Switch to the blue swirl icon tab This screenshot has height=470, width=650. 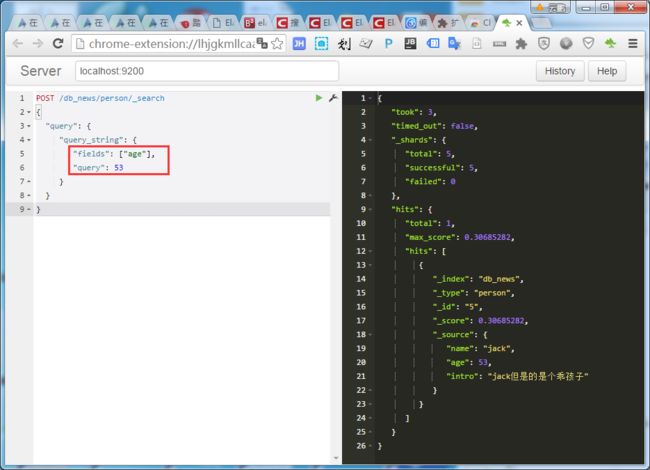point(417,23)
